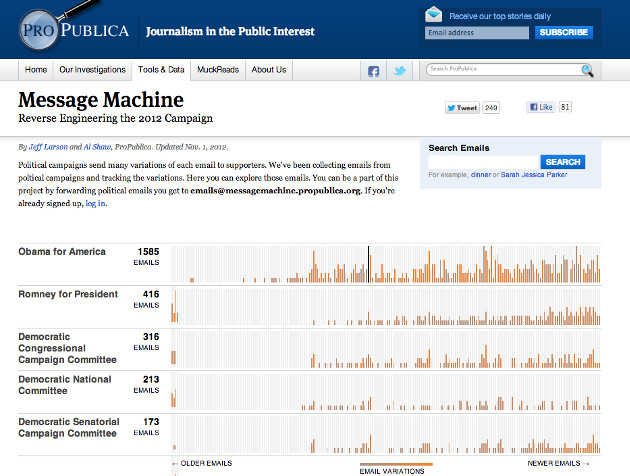Navigate to the About Us tab
The height and width of the screenshot is (476, 630).
pyautogui.click(x=269, y=70)
